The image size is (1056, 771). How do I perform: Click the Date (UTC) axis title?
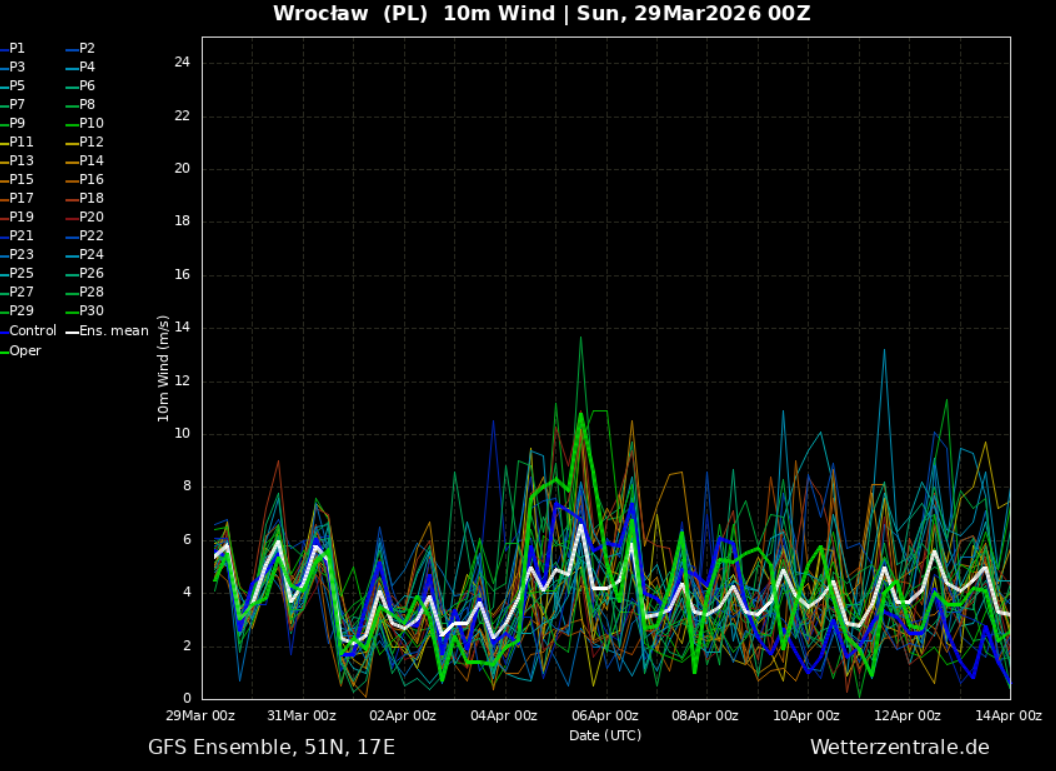point(605,735)
